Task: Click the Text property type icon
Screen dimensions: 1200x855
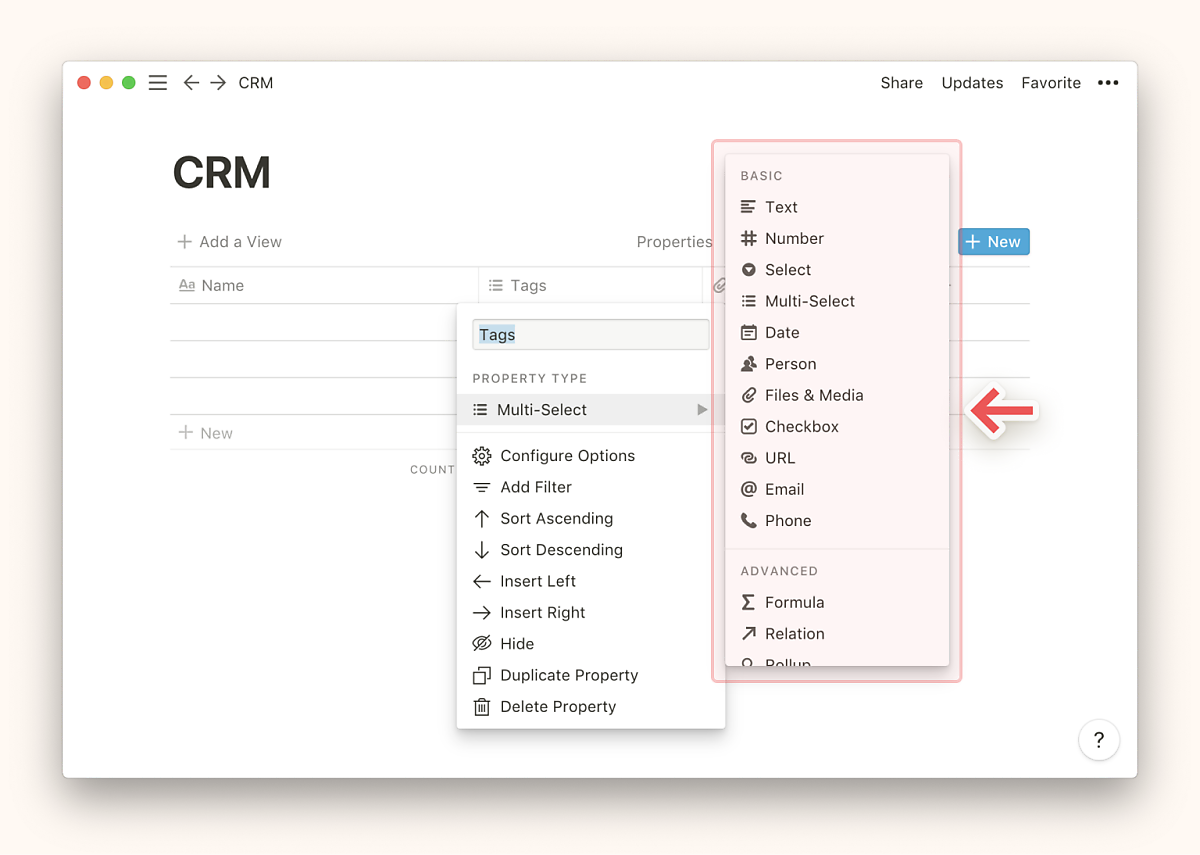Action: [748, 207]
